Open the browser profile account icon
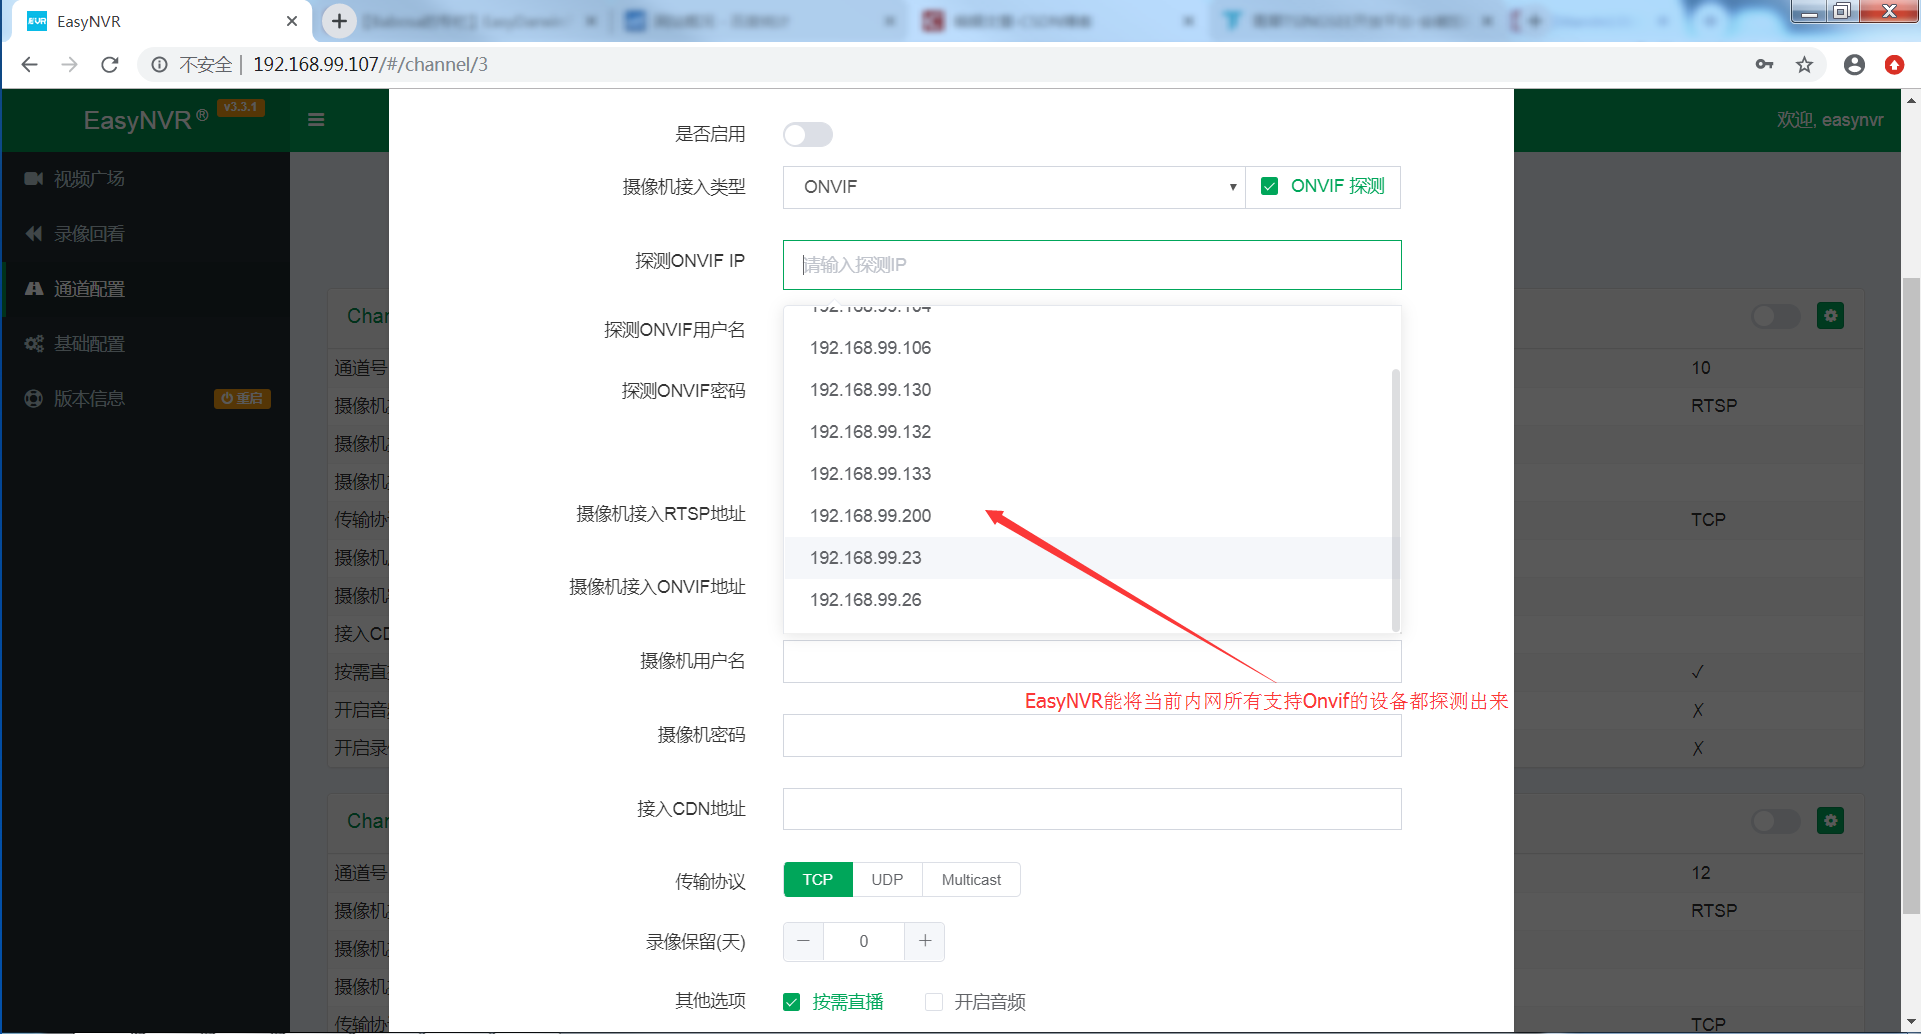Image resolution: width=1921 pixels, height=1034 pixels. [1854, 65]
